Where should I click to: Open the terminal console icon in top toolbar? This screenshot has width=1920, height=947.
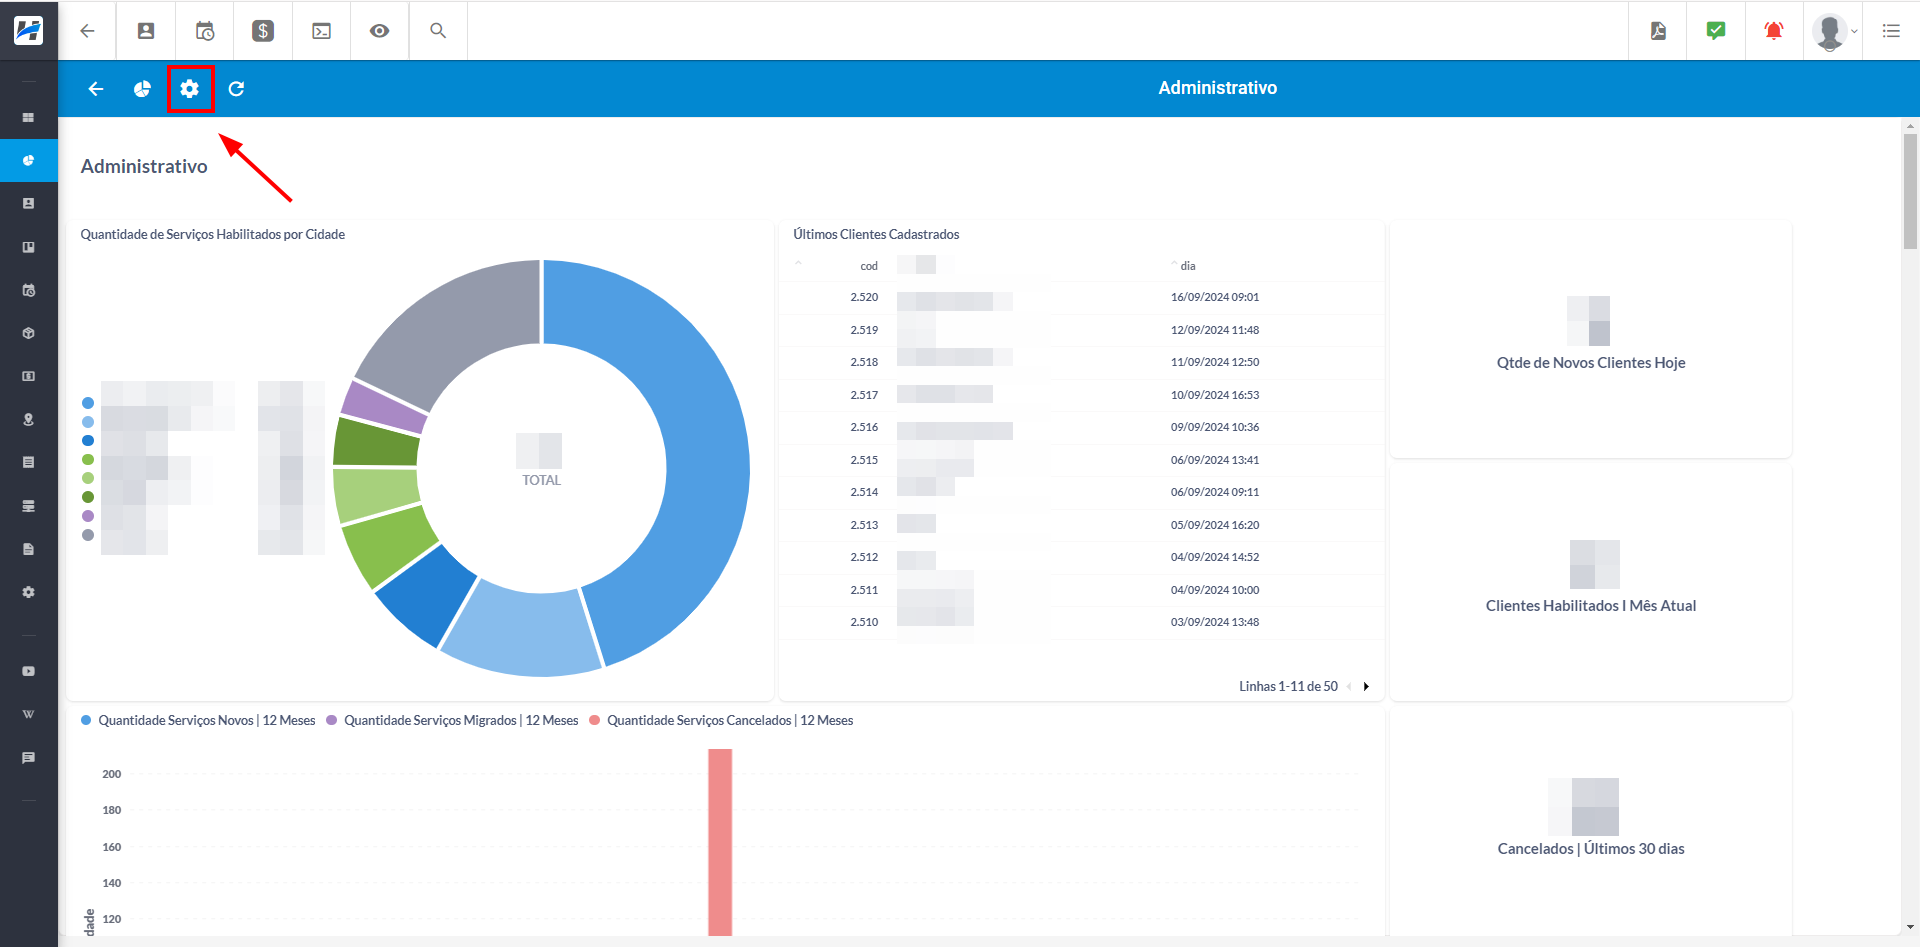[321, 31]
